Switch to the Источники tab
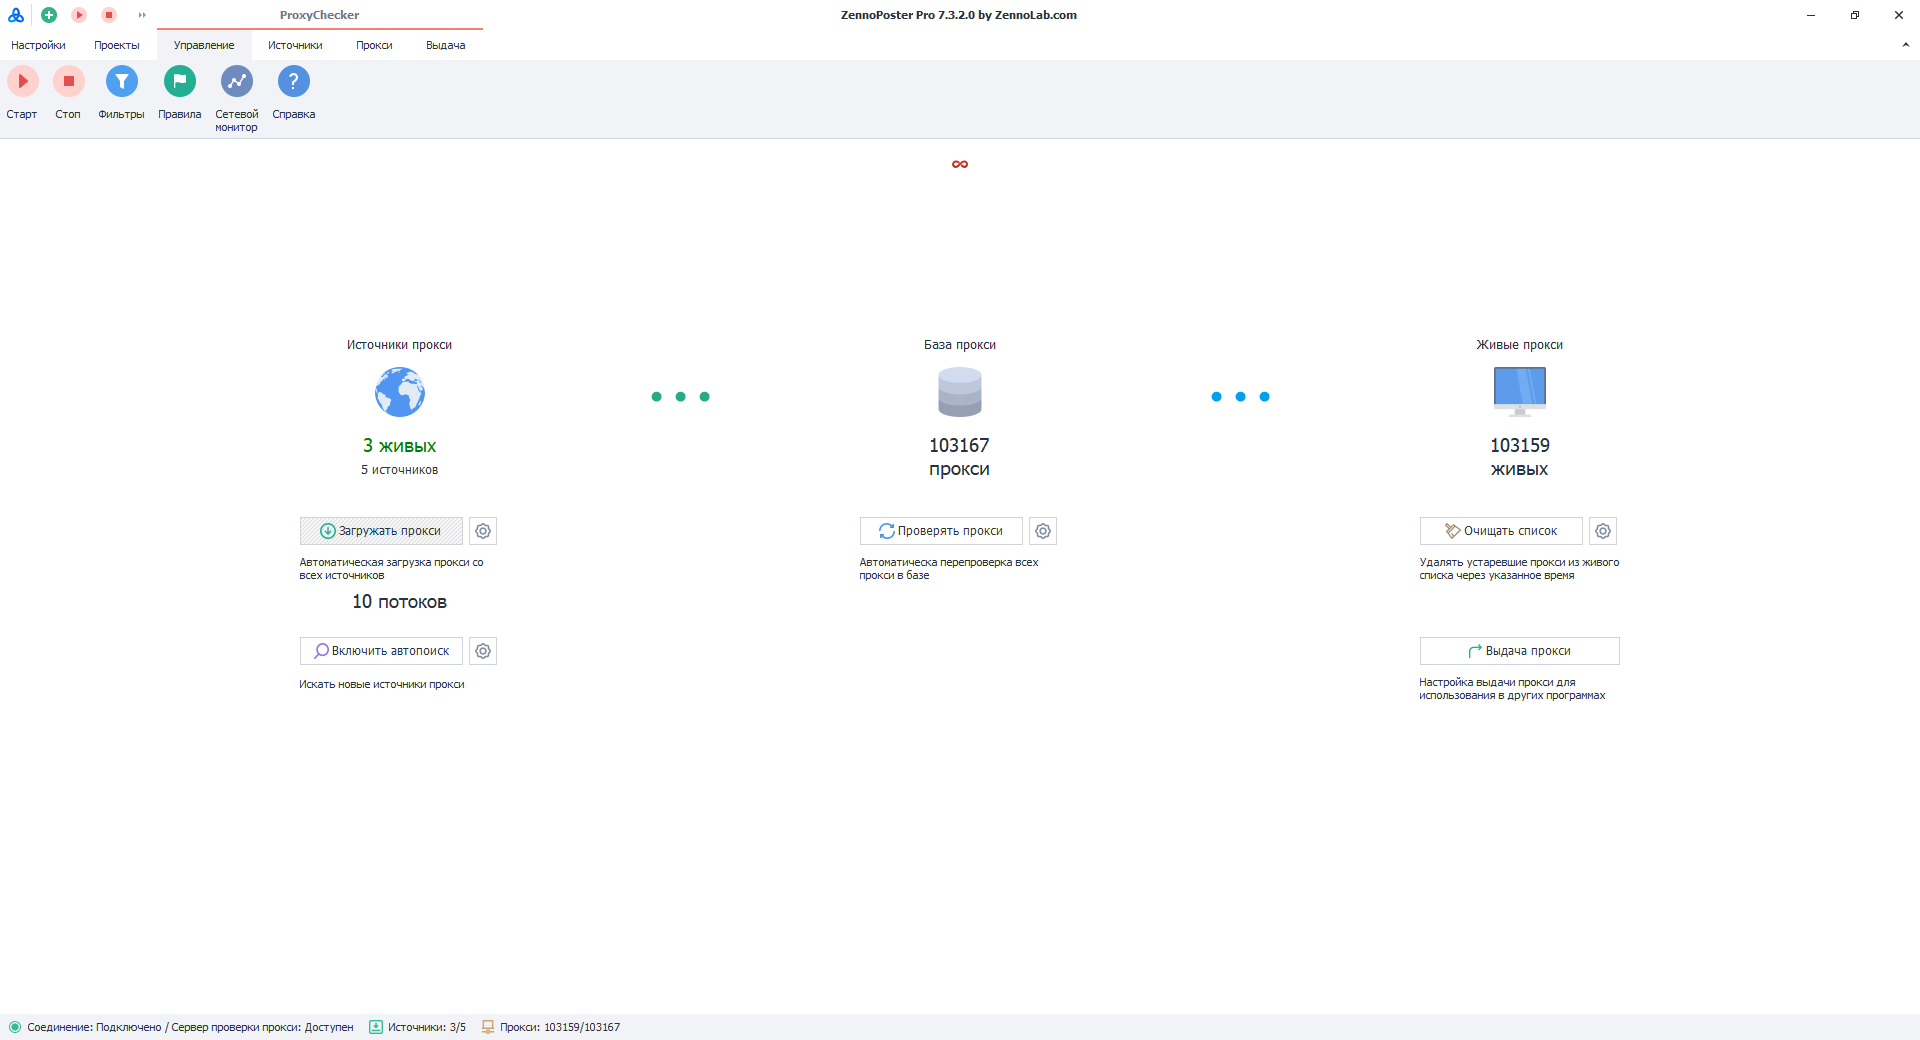1920x1040 pixels. click(295, 45)
